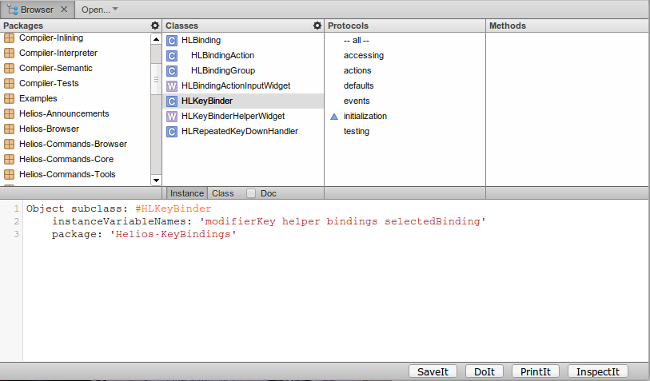Viewport: 650px width, 381px height.
Task: Switch to the Instance side toggle
Action: click(187, 193)
